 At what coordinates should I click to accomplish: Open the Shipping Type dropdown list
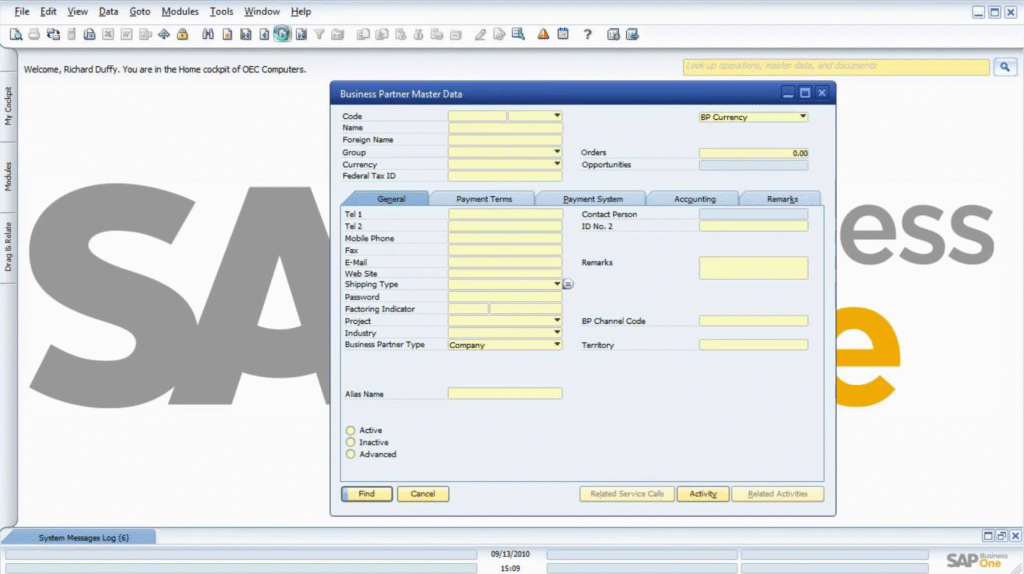(x=557, y=284)
